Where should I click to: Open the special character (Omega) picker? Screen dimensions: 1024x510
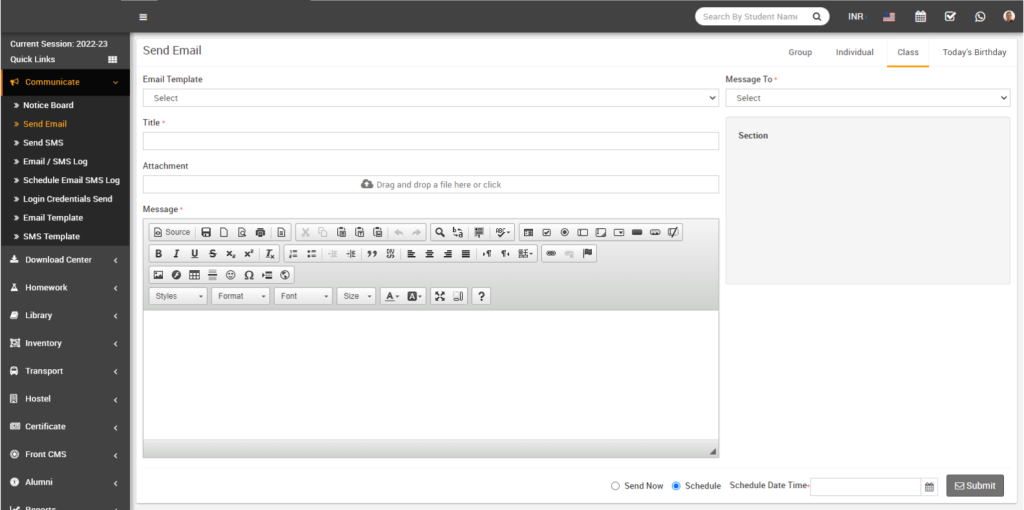[249, 275]
